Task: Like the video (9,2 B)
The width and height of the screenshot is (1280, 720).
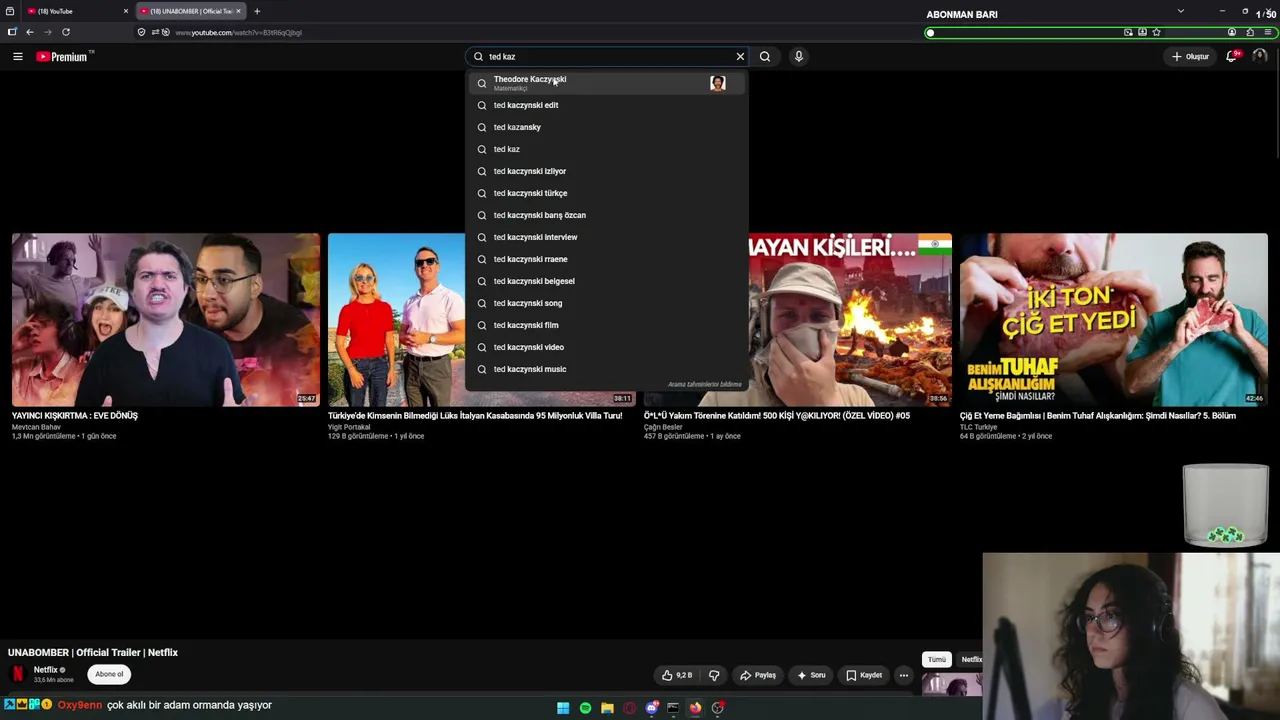Action: (677, 675)
